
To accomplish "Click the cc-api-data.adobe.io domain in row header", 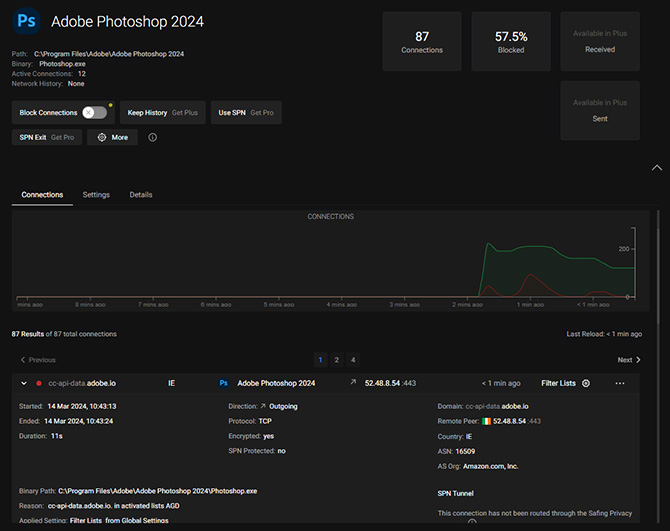I will 82,383.
